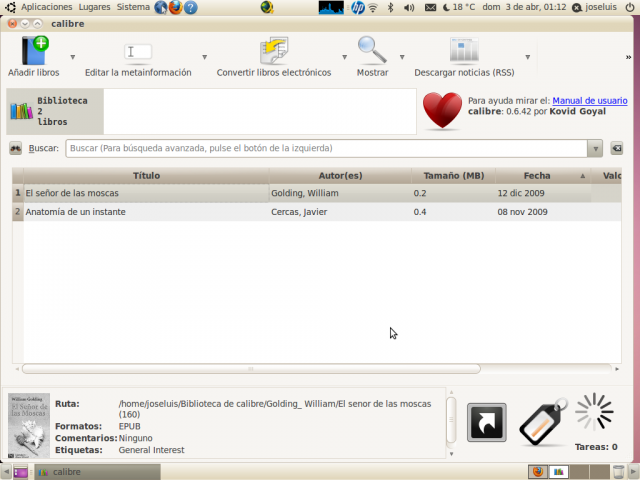Expand Editar la metainformación dropdown arrow
The height and width of the screenshot is (480, 640).
click(x=204, y=57)
